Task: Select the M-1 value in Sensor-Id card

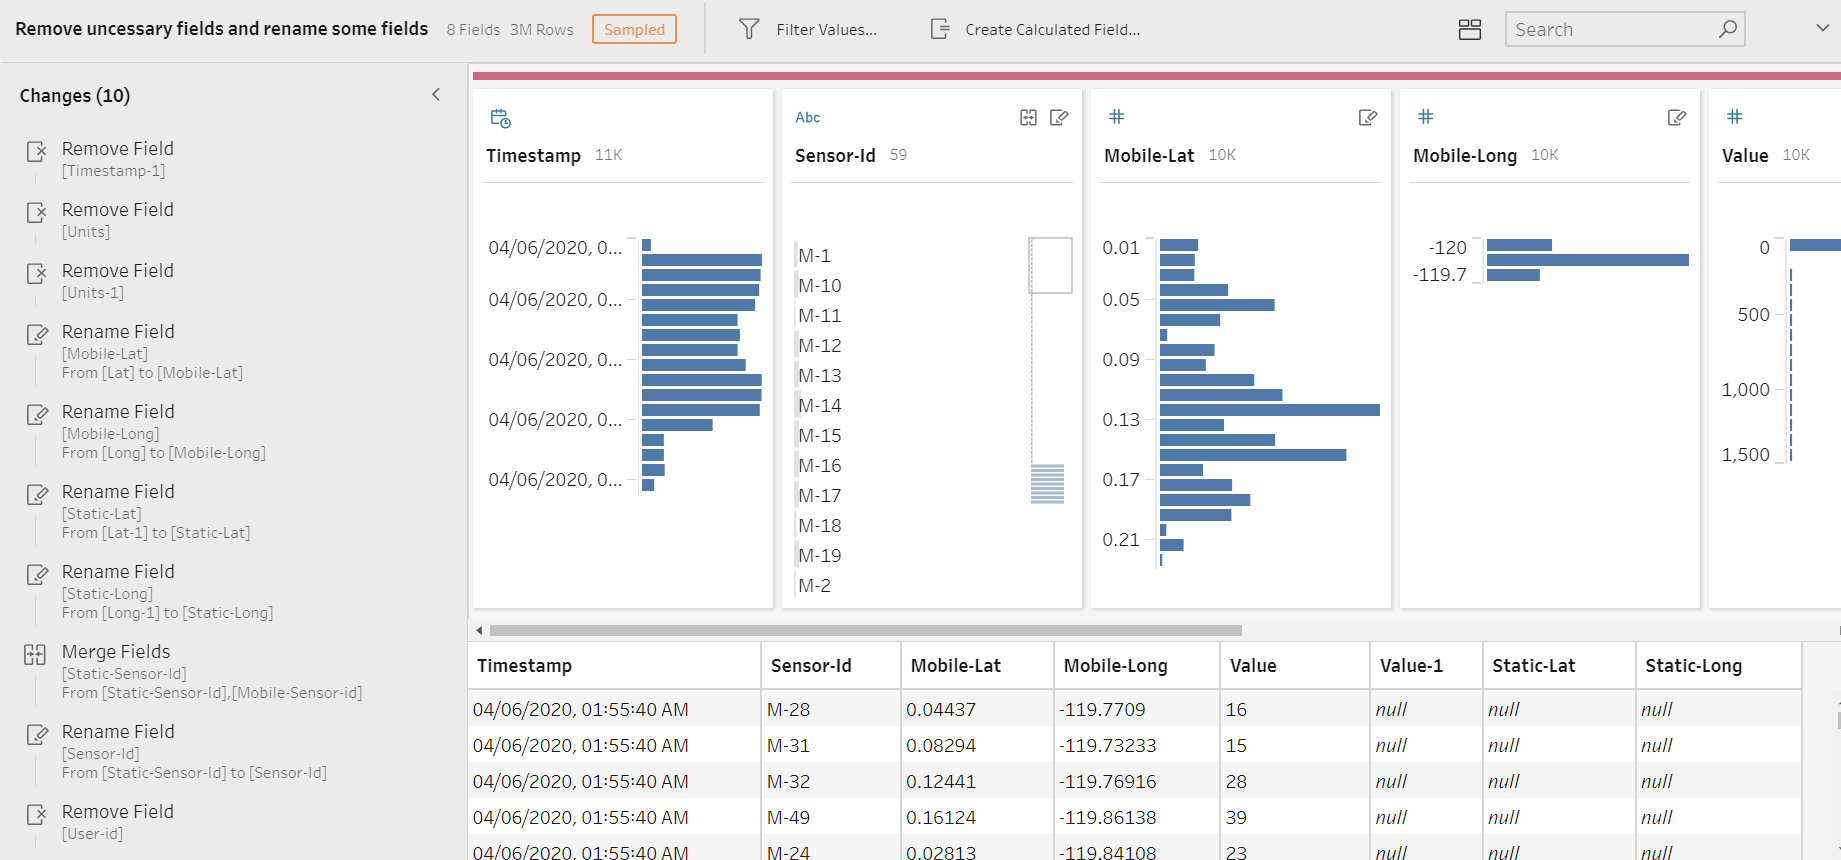Action: [814, 256]
